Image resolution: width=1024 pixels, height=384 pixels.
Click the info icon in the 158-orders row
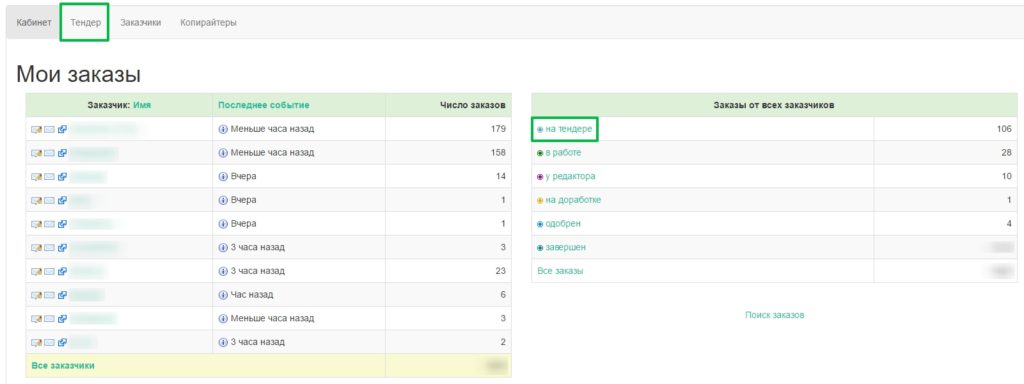223,153
